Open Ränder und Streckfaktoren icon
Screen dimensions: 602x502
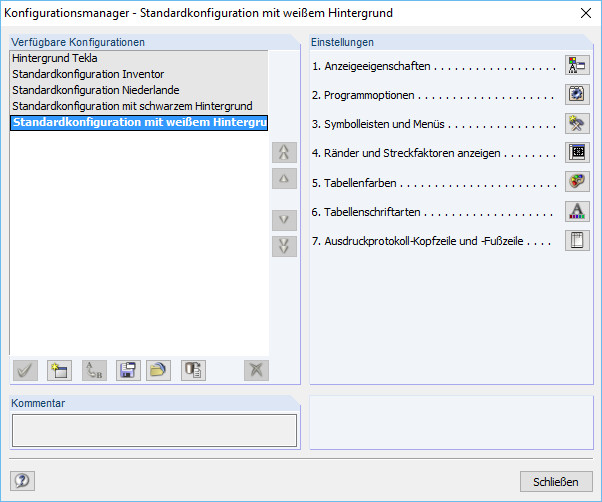coord(577,152)
